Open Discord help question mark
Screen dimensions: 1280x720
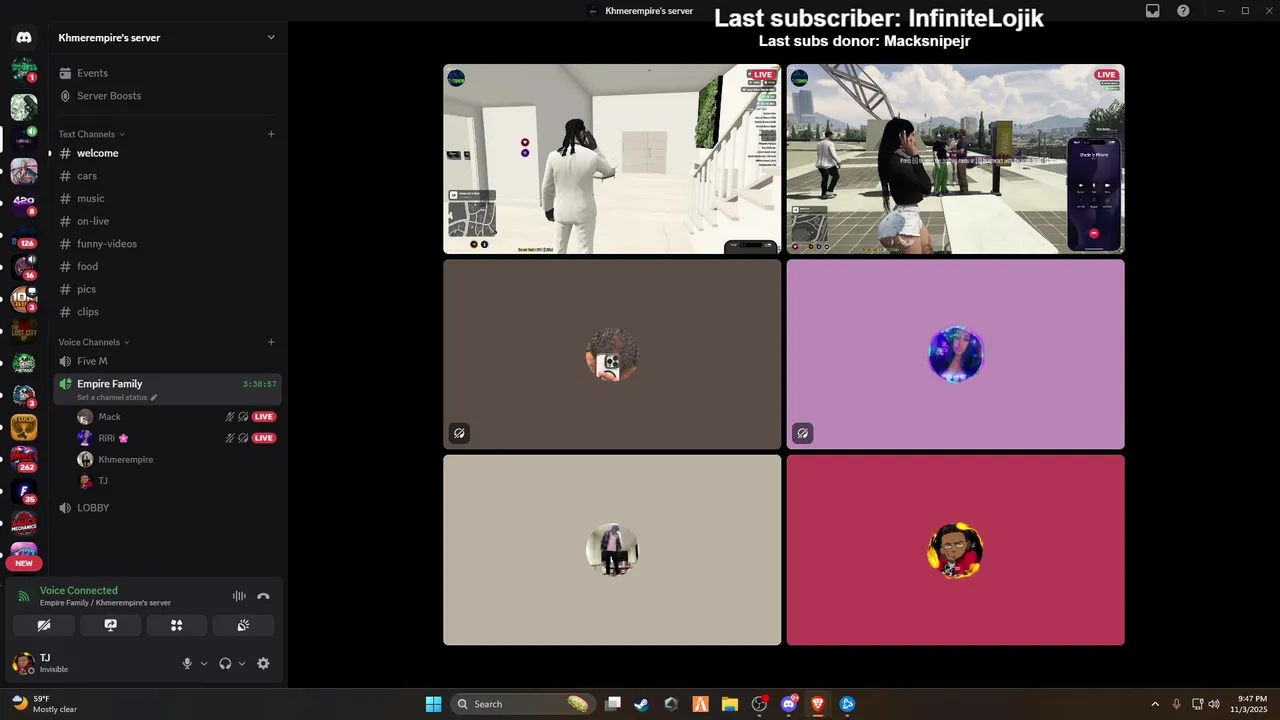(x=1183, y=11)
